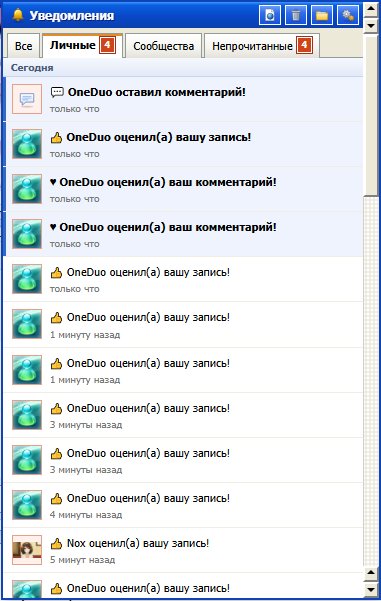Click 'только что' under оставил комментарий
This screenshot has width=381, height=601.
click(x=74, y=109)
